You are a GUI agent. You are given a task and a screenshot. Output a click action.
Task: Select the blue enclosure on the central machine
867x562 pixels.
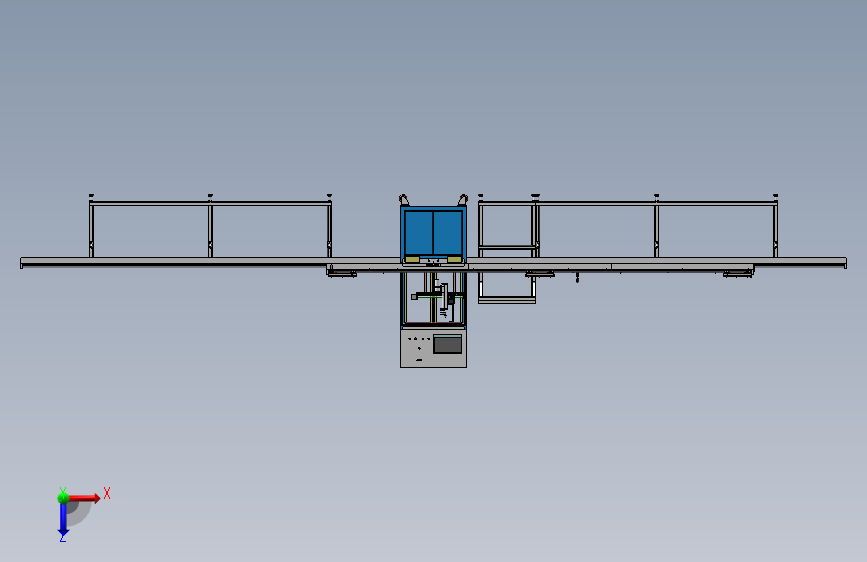[434, 235]
